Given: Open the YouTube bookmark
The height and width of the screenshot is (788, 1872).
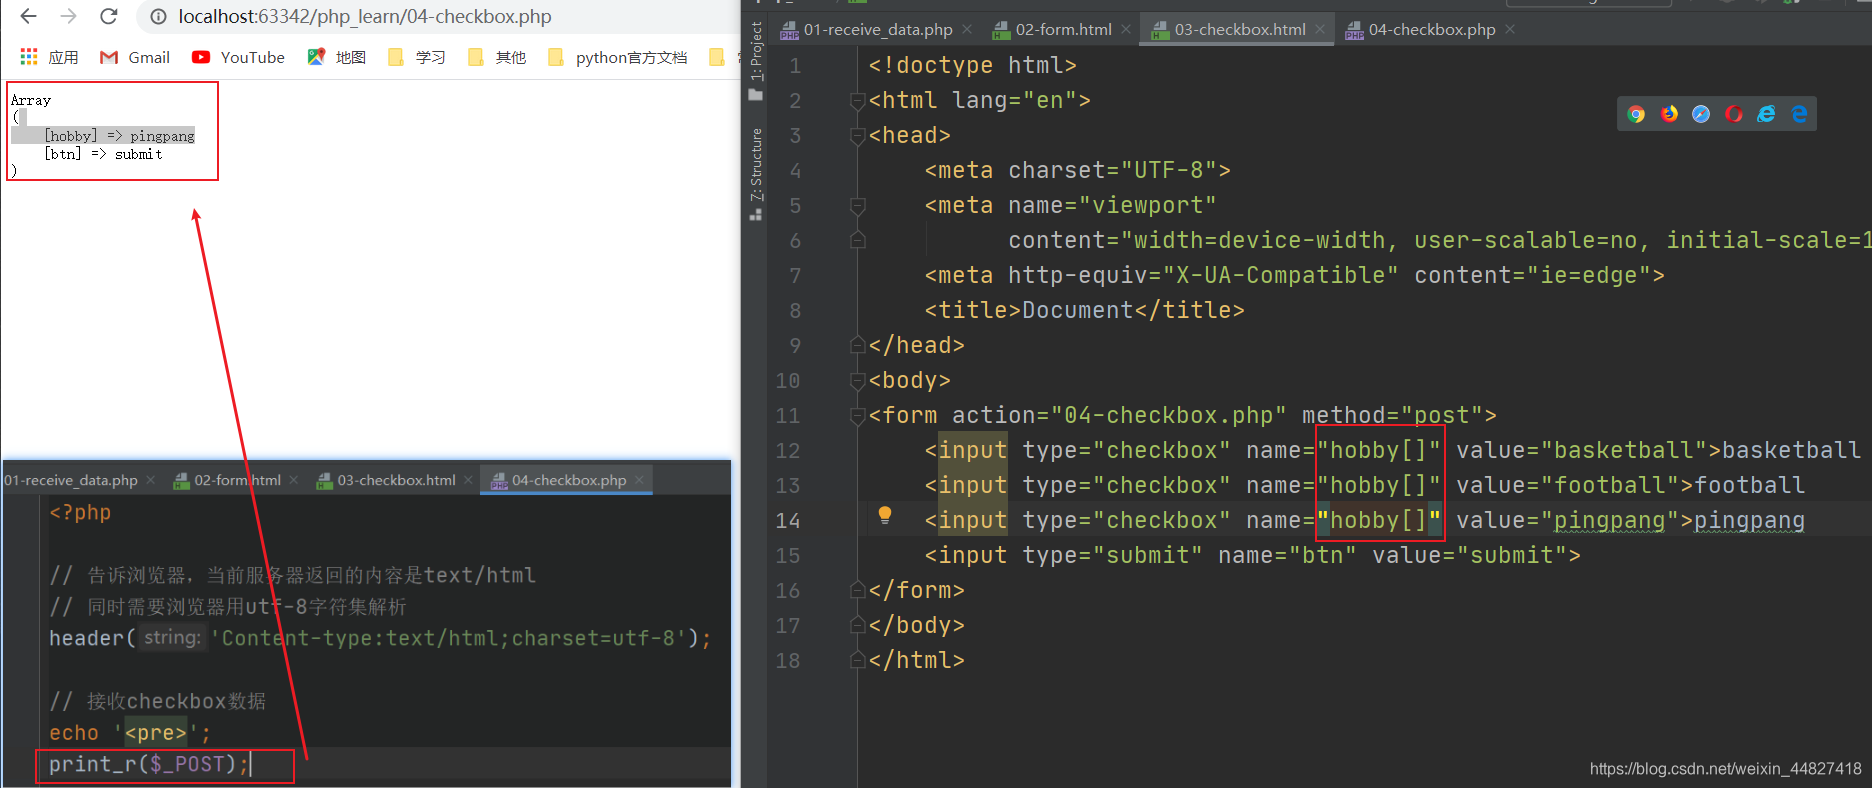Looking at the screenshot, I should click(238, 57).
